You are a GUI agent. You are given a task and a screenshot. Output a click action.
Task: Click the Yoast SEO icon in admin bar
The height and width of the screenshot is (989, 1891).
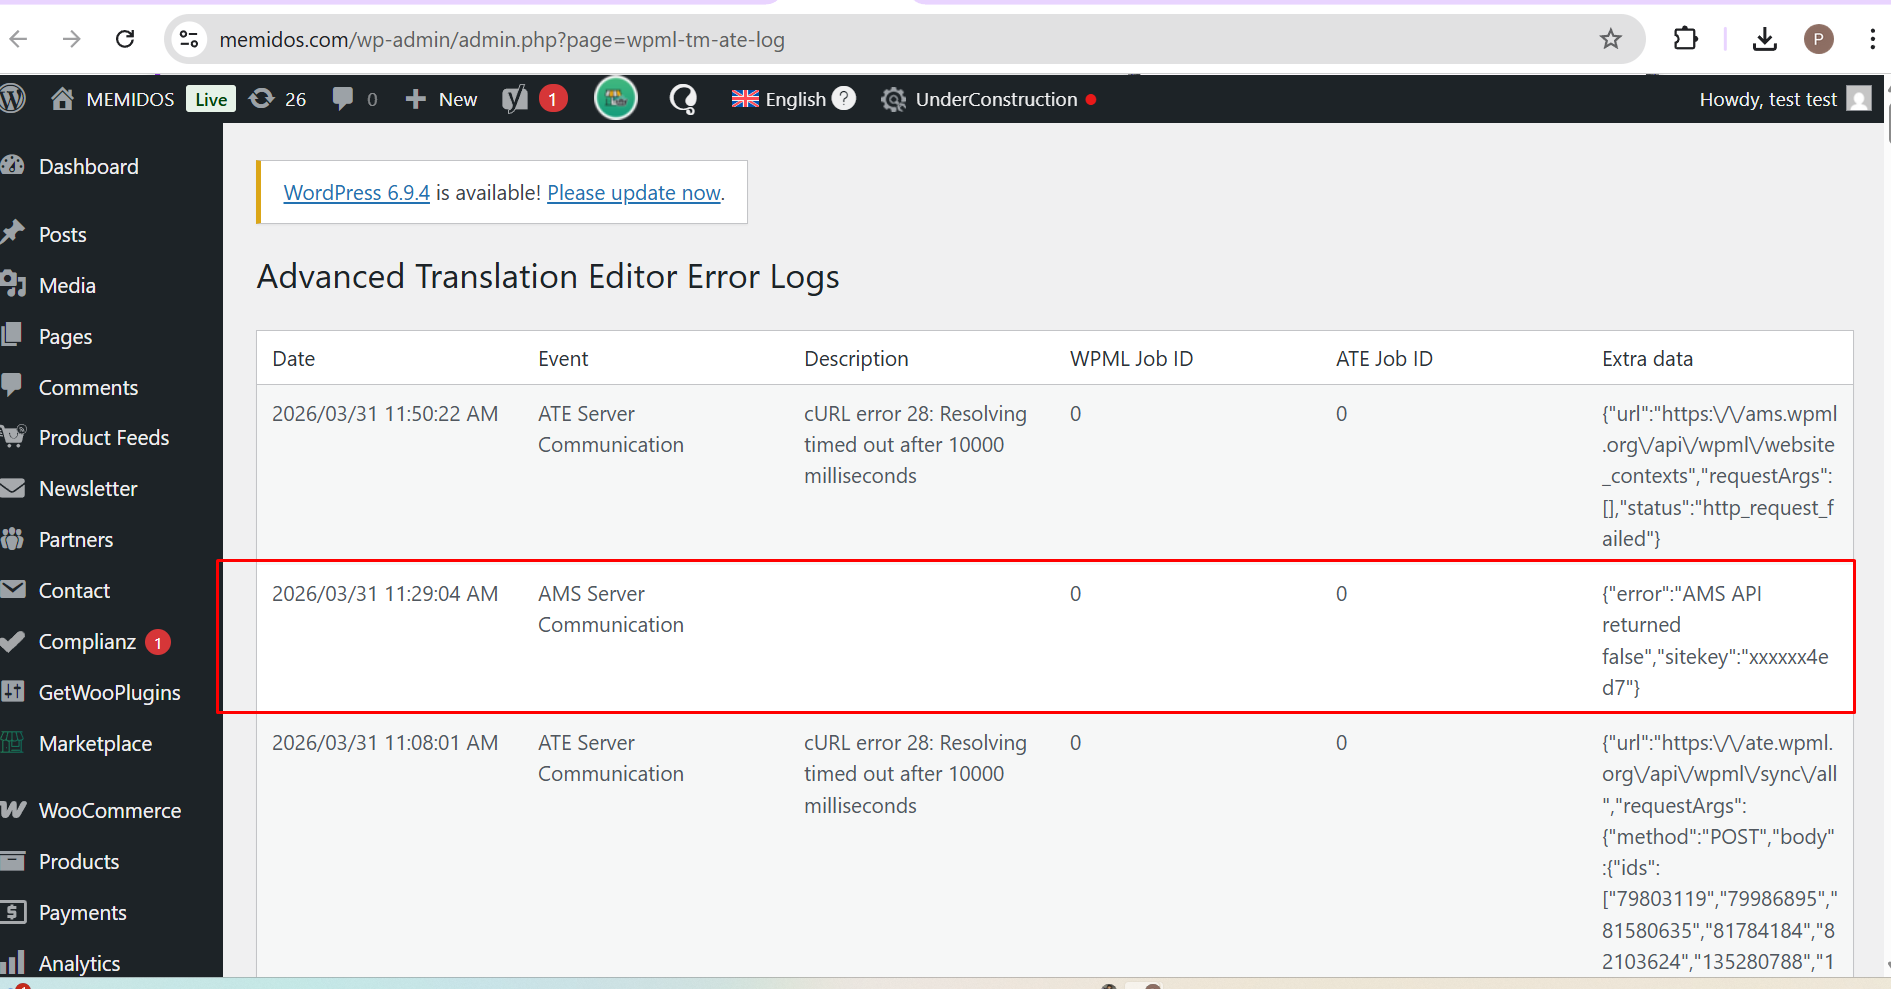(x=515, y=99)
